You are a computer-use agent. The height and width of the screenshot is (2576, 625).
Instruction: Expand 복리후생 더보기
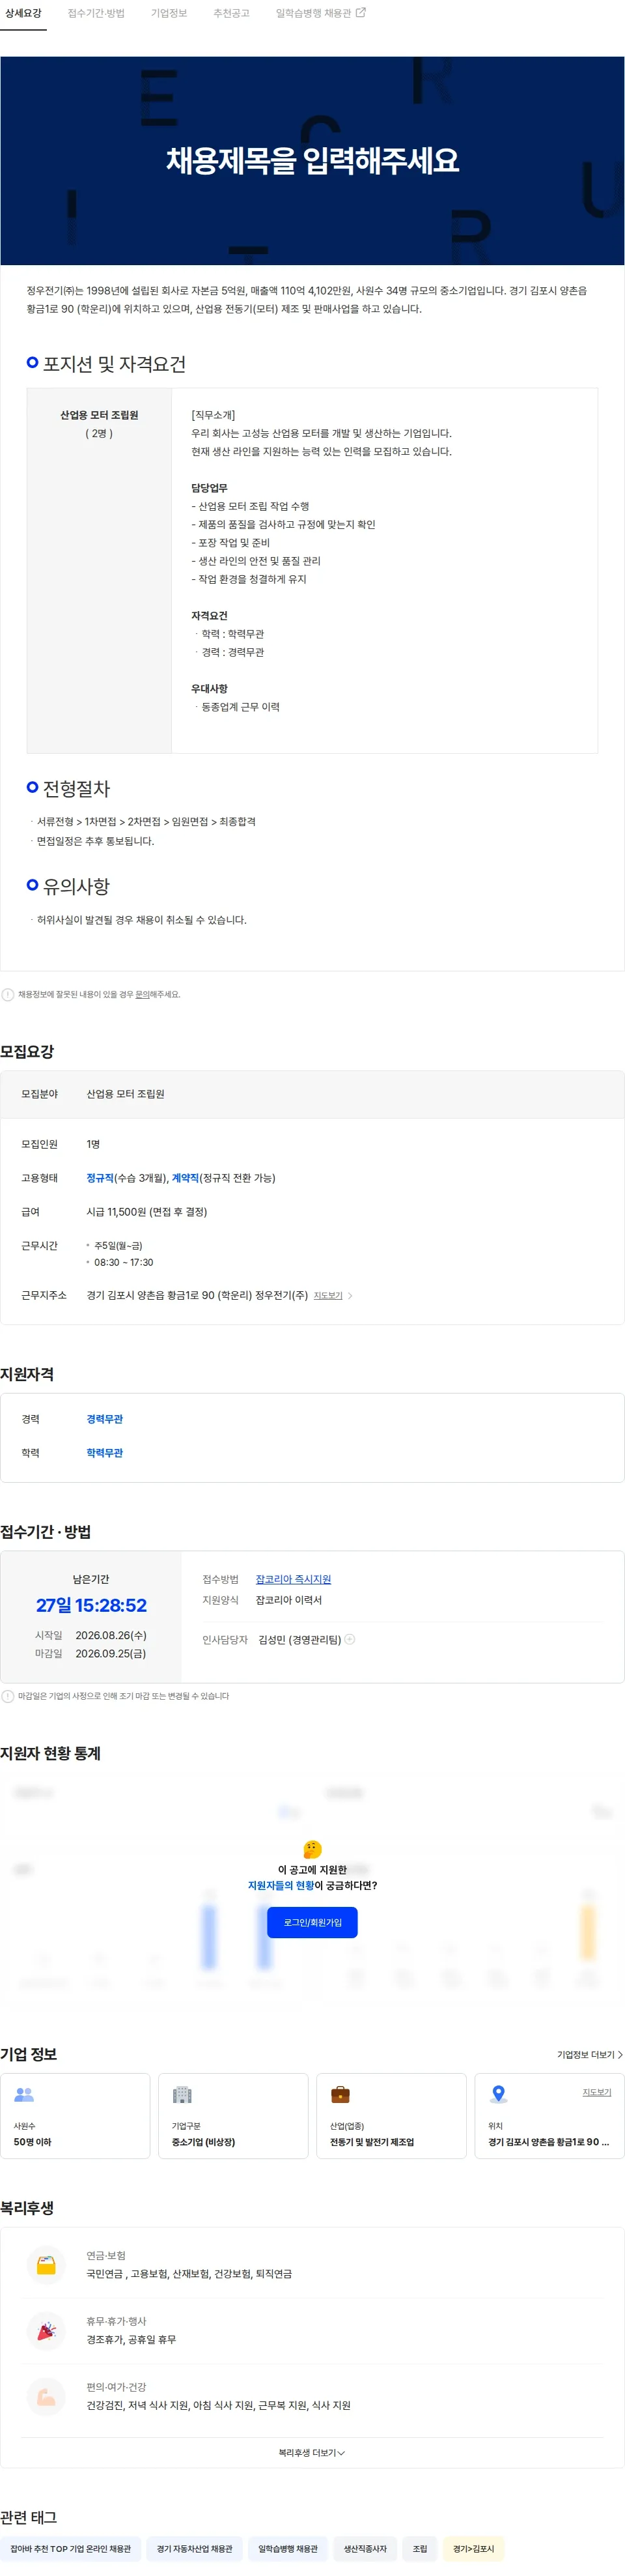coord(312,2453)
